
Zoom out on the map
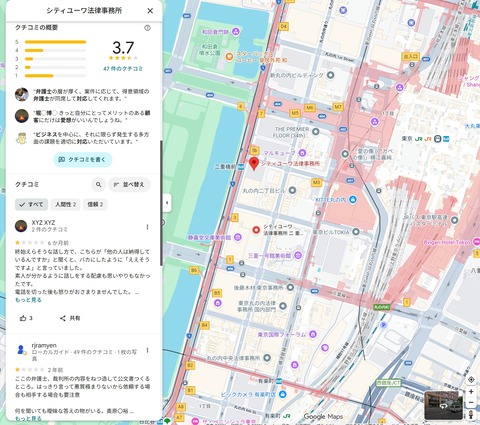471,403
